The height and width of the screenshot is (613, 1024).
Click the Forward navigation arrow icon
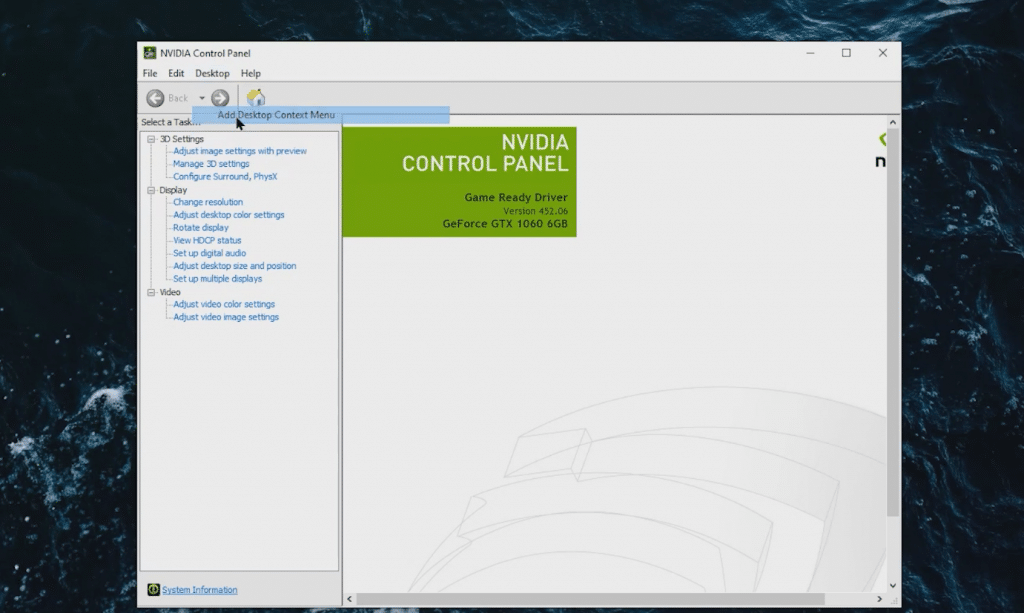point(219,97)
